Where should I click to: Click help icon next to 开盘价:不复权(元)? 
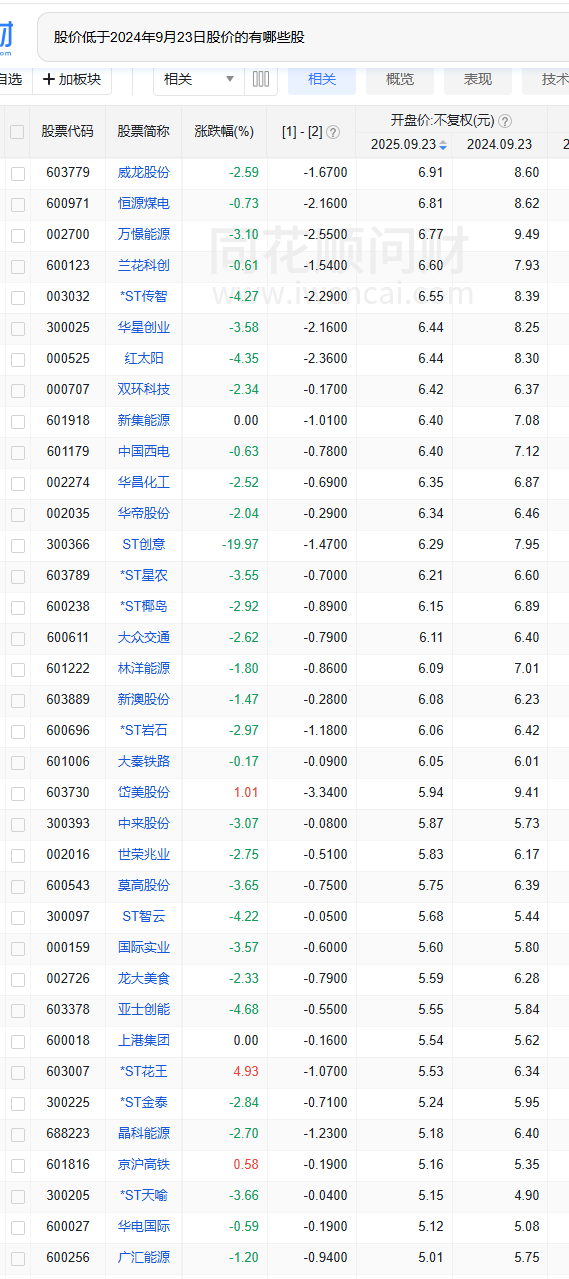(505, 120)
